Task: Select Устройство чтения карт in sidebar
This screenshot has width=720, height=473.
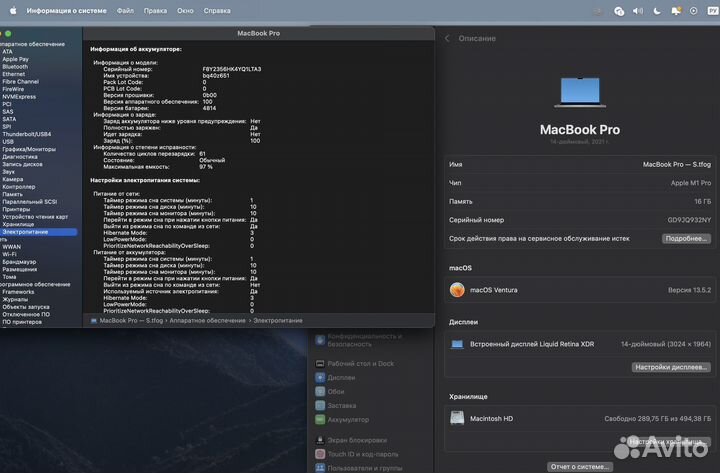Action: tap(35, 217)
